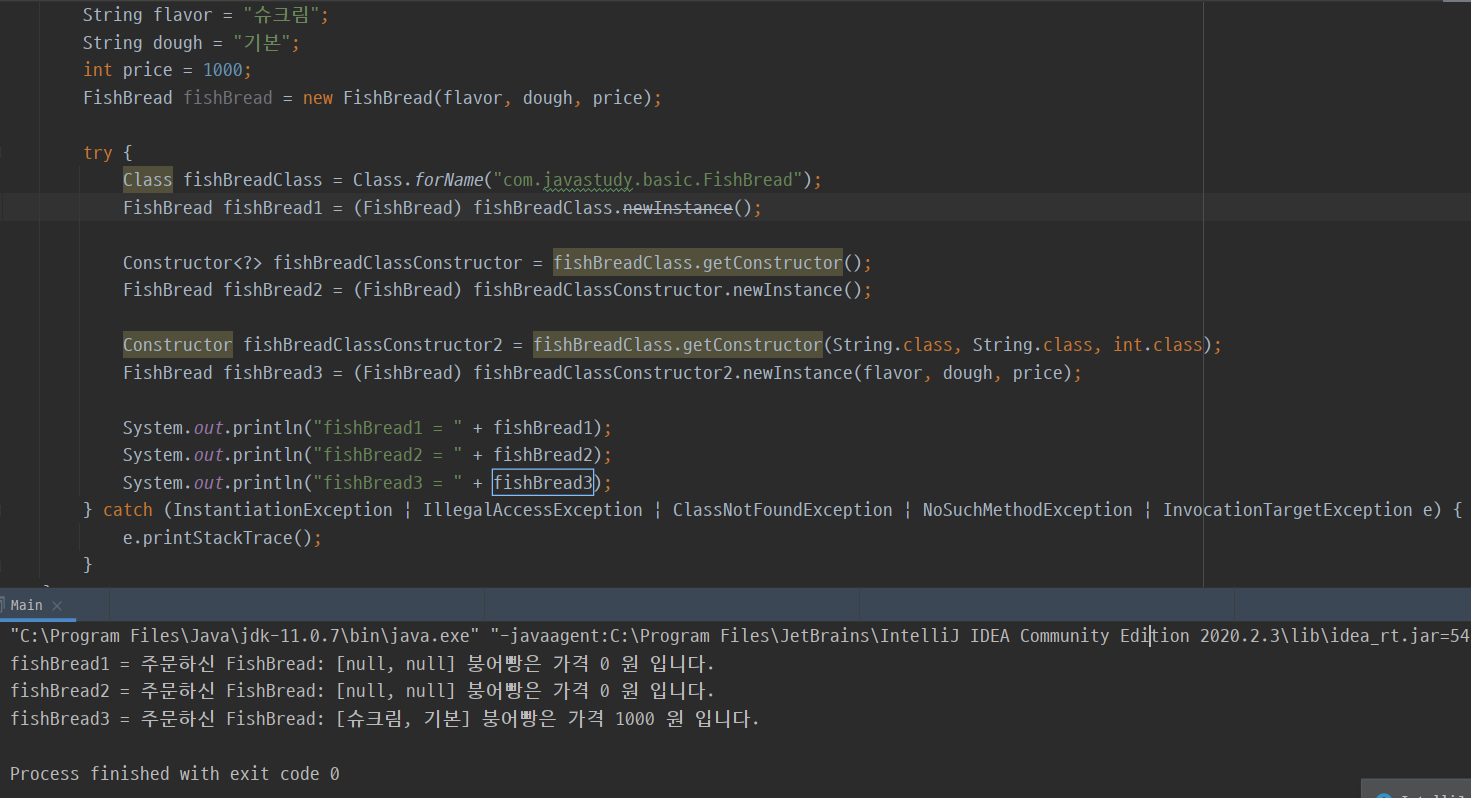1471x798 pixels.
Task: Click the fishBread1 console output line
Action: (x=362, y=663)
